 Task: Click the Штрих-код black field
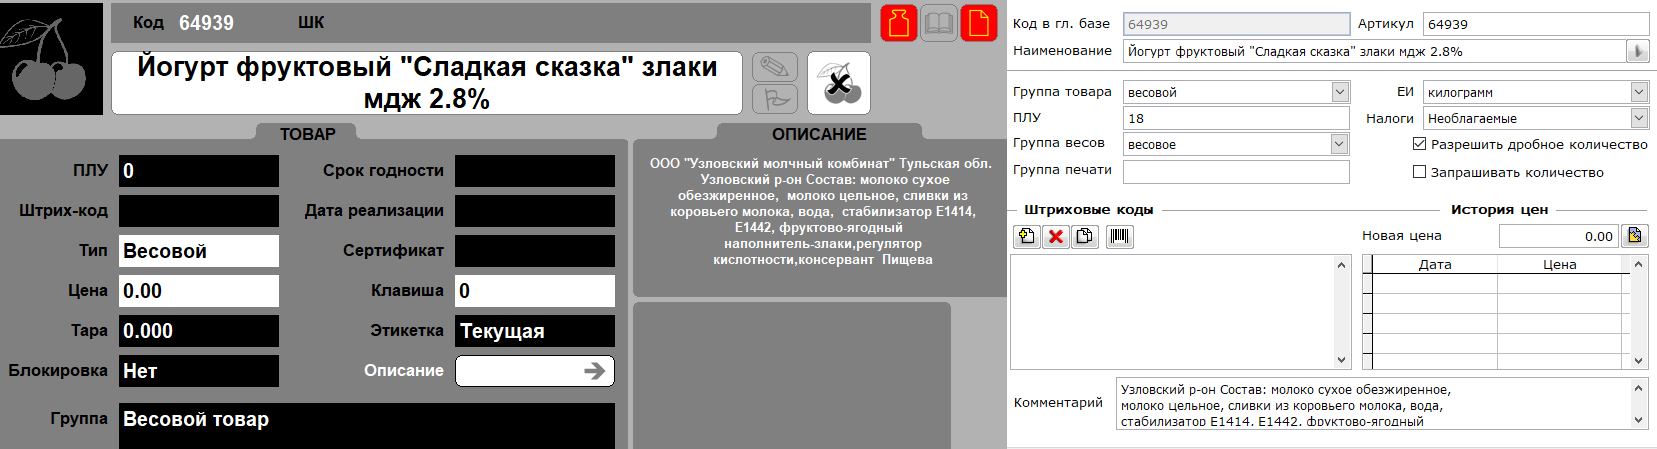(x=199, y=211)
